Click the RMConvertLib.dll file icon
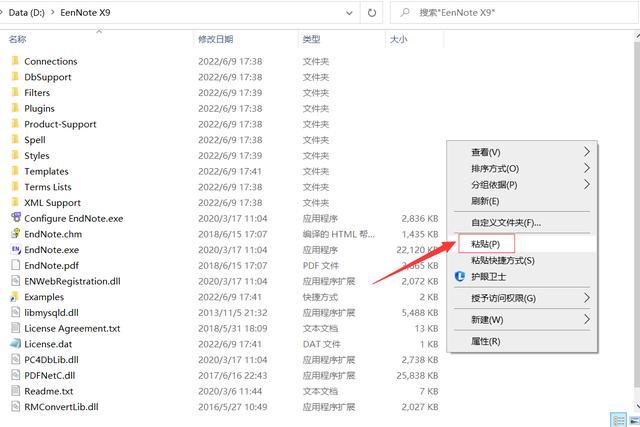Screen dimensions: 640x427 16,407
